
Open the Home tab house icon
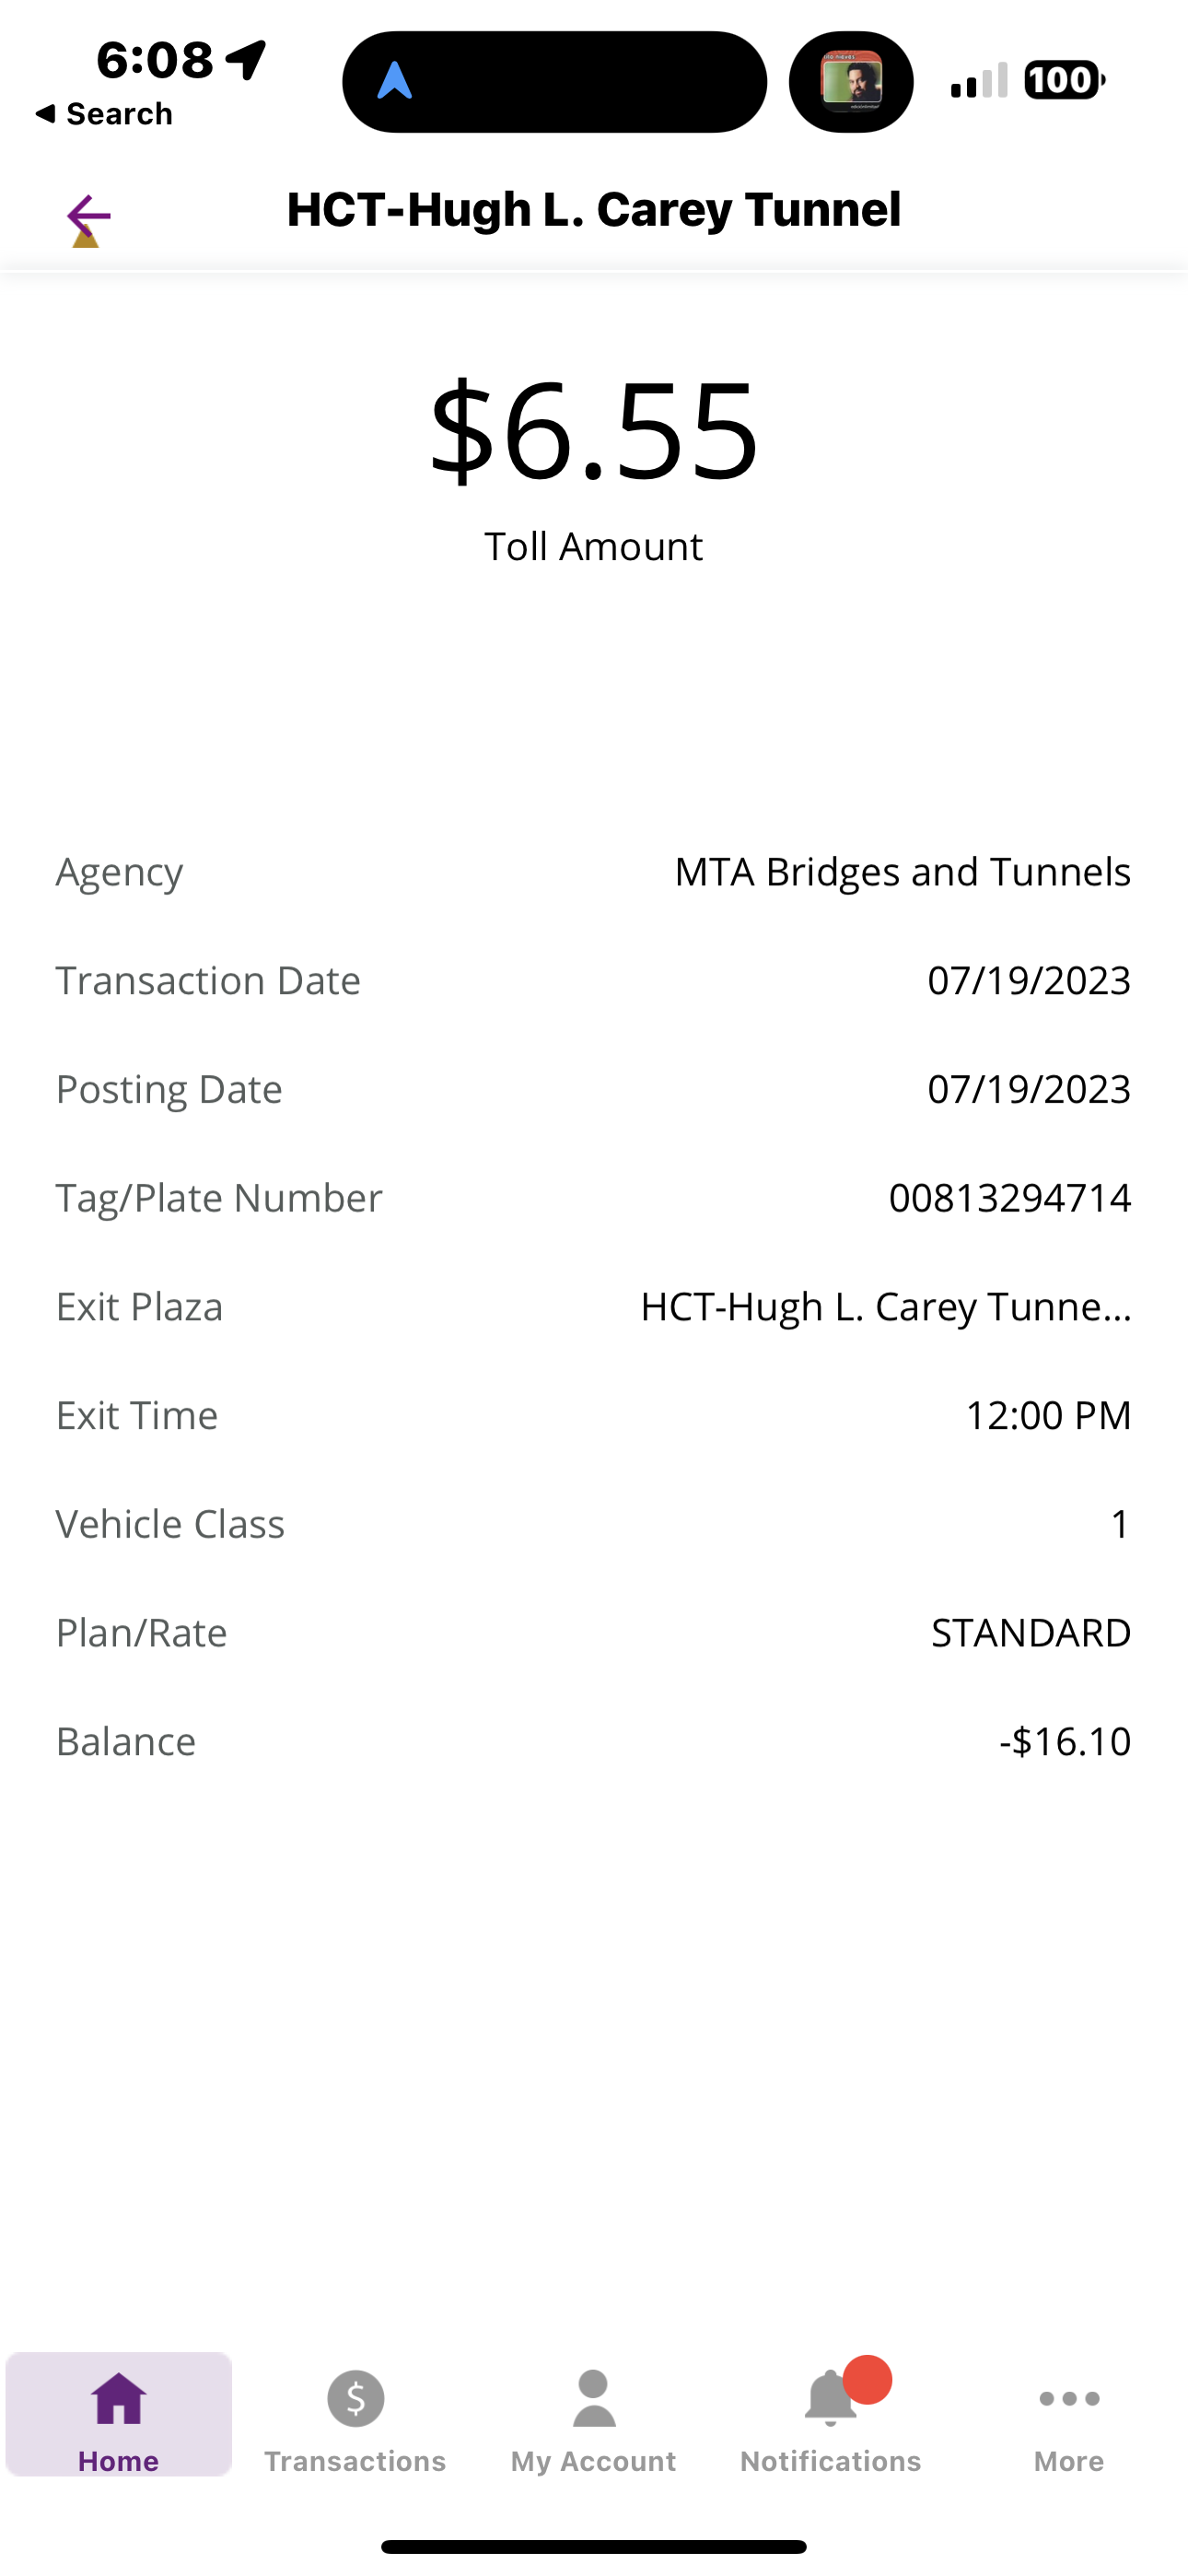[119, 2398]
